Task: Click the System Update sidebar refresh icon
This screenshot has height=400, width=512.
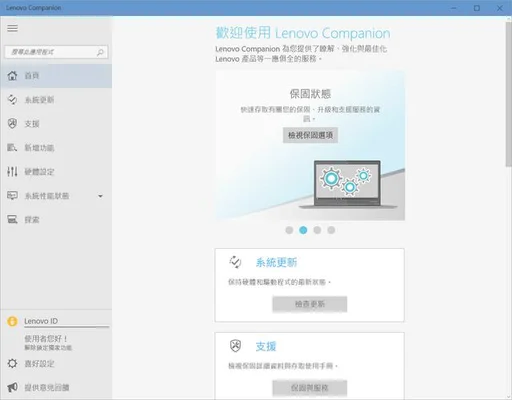Action: click(12, 100)
